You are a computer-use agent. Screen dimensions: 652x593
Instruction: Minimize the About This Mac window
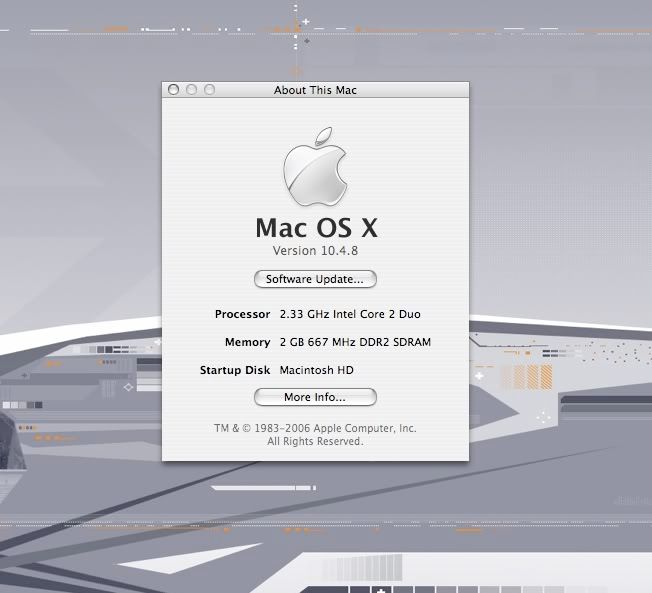coord(192,90)
